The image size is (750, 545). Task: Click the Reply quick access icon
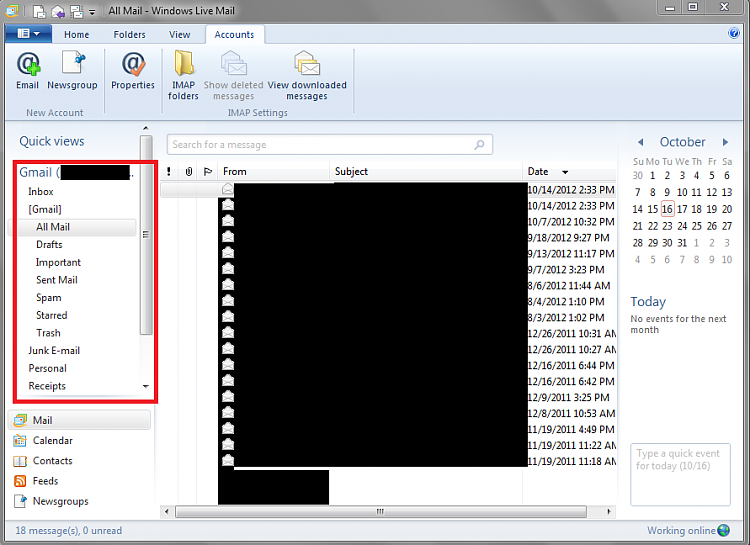(x=58, y=11)
